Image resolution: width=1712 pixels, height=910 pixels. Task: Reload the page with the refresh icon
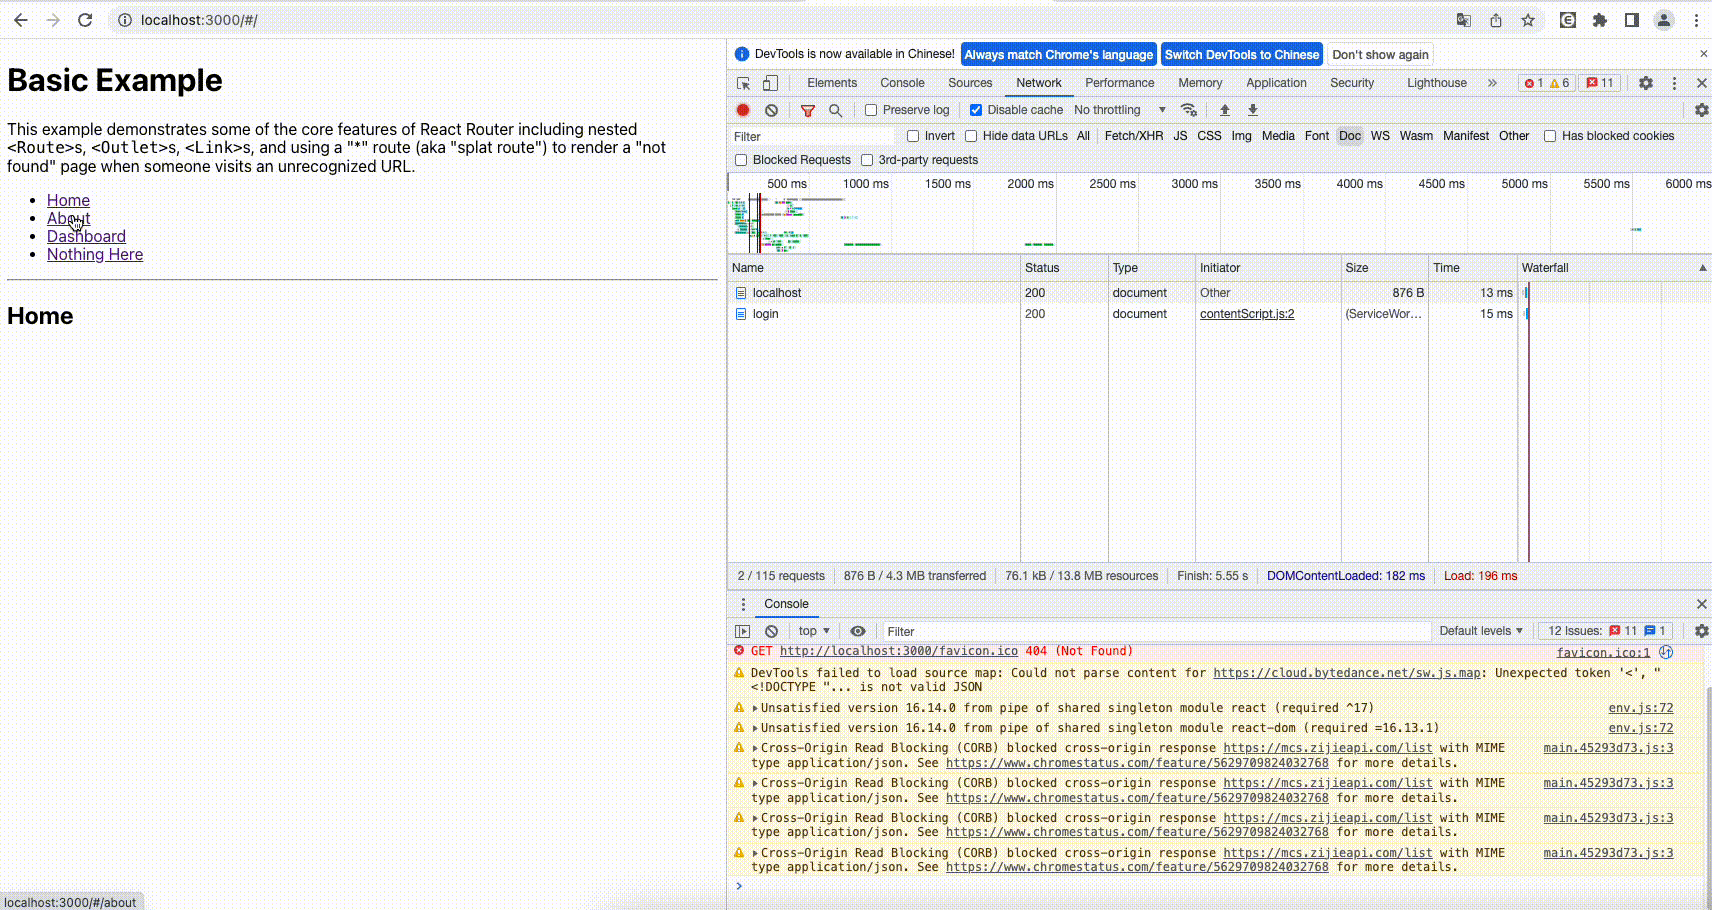85,20
